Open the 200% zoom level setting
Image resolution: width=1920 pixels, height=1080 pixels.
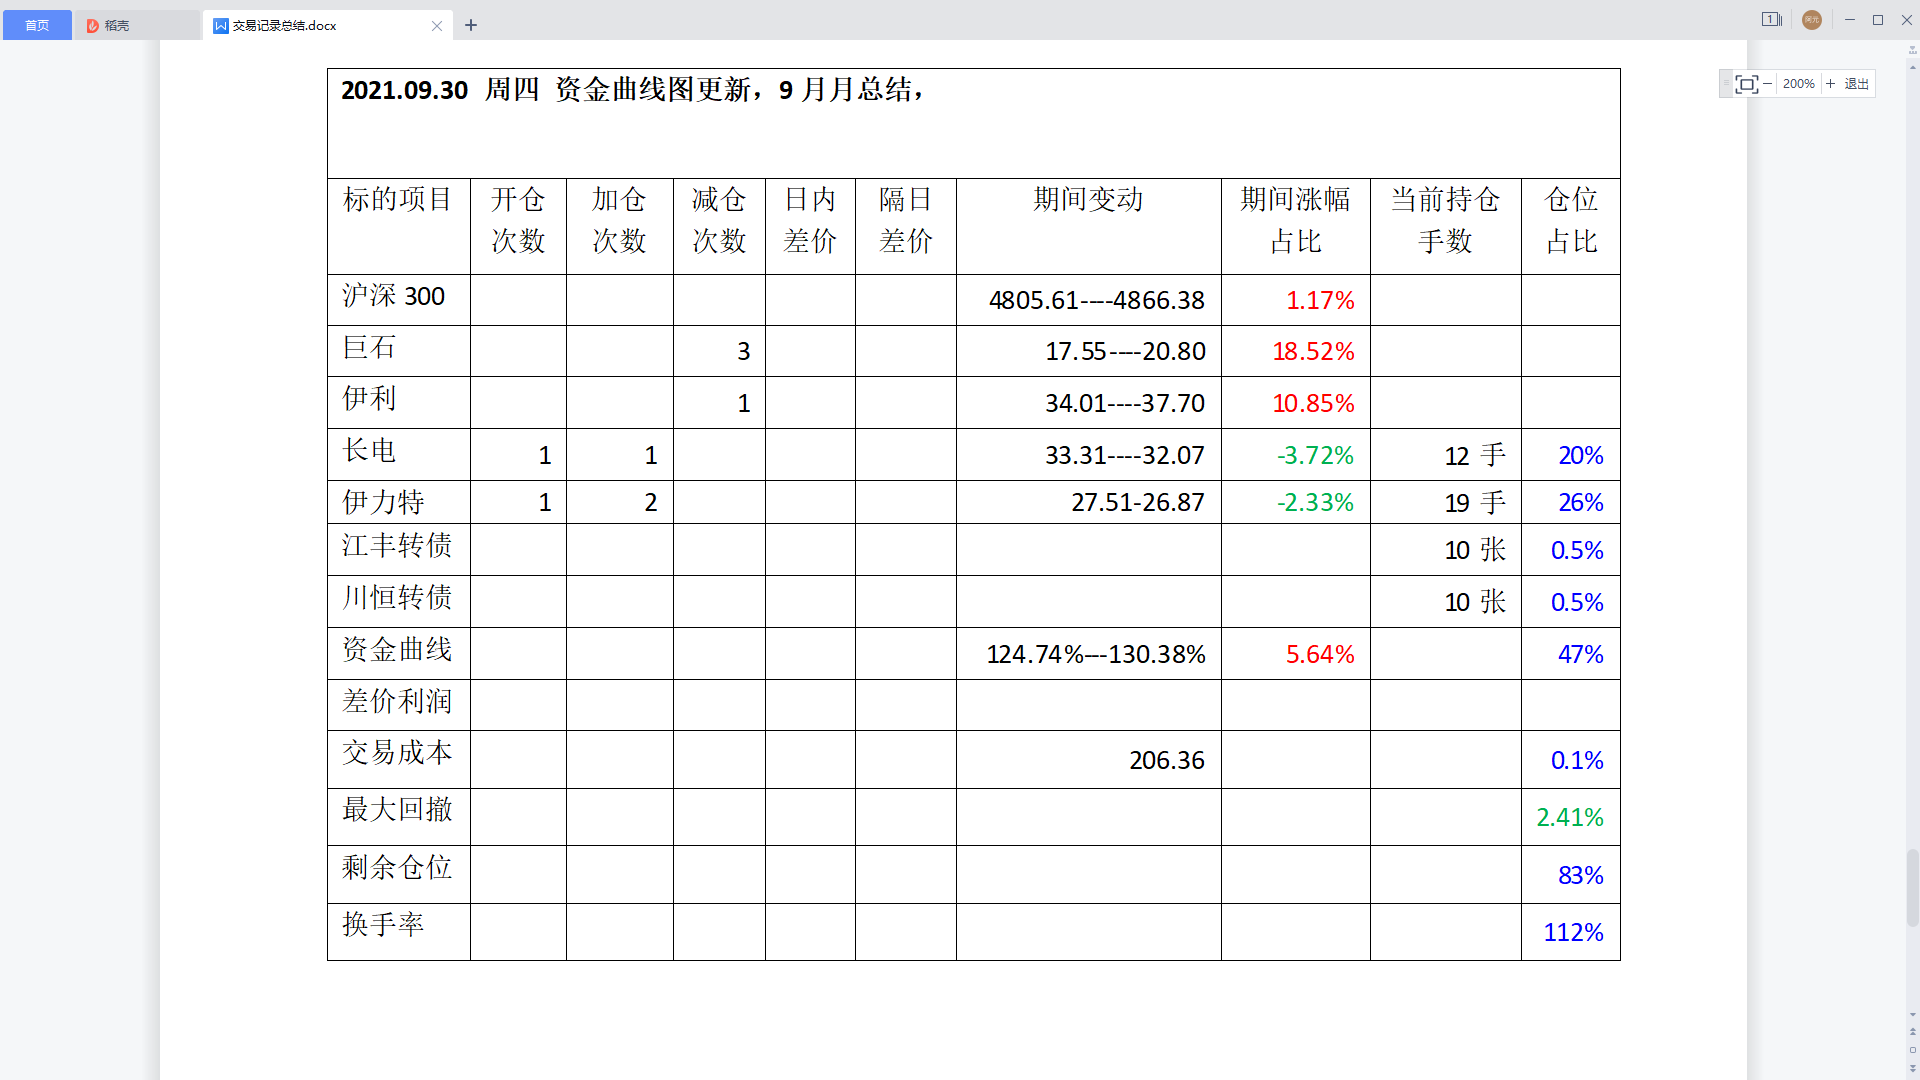click(1798, 84)
